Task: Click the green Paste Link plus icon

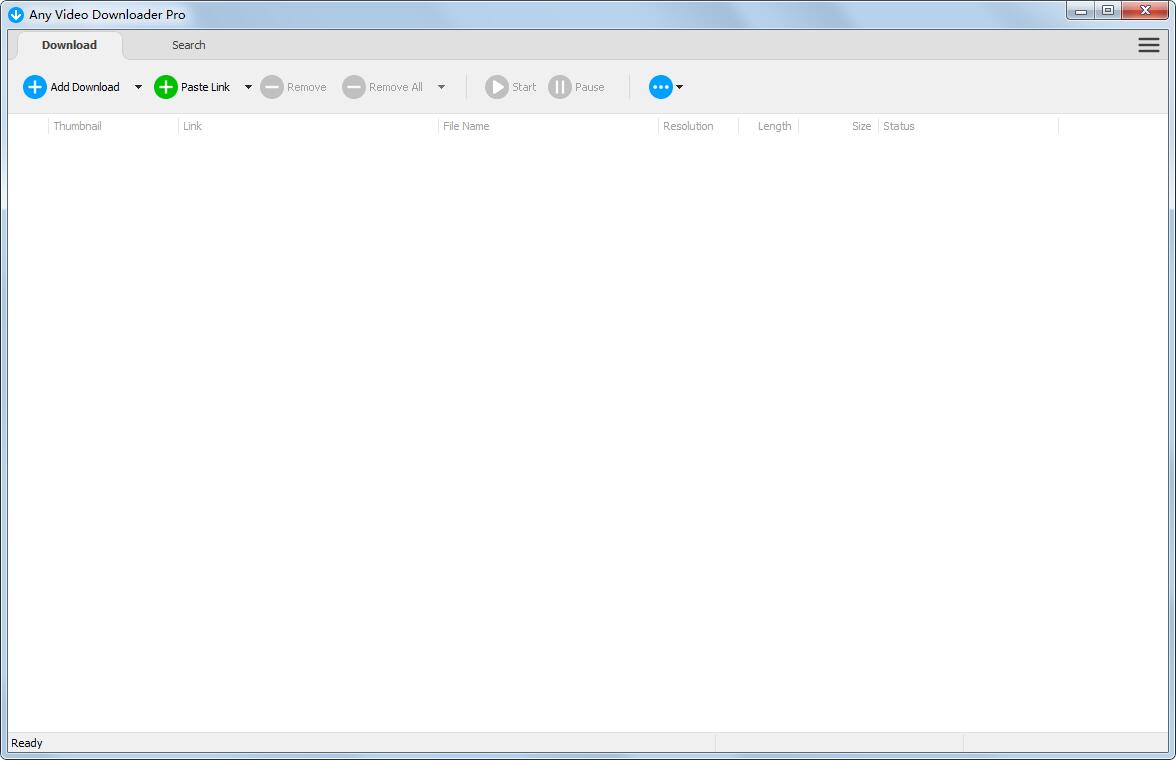Action: point(165,87)
